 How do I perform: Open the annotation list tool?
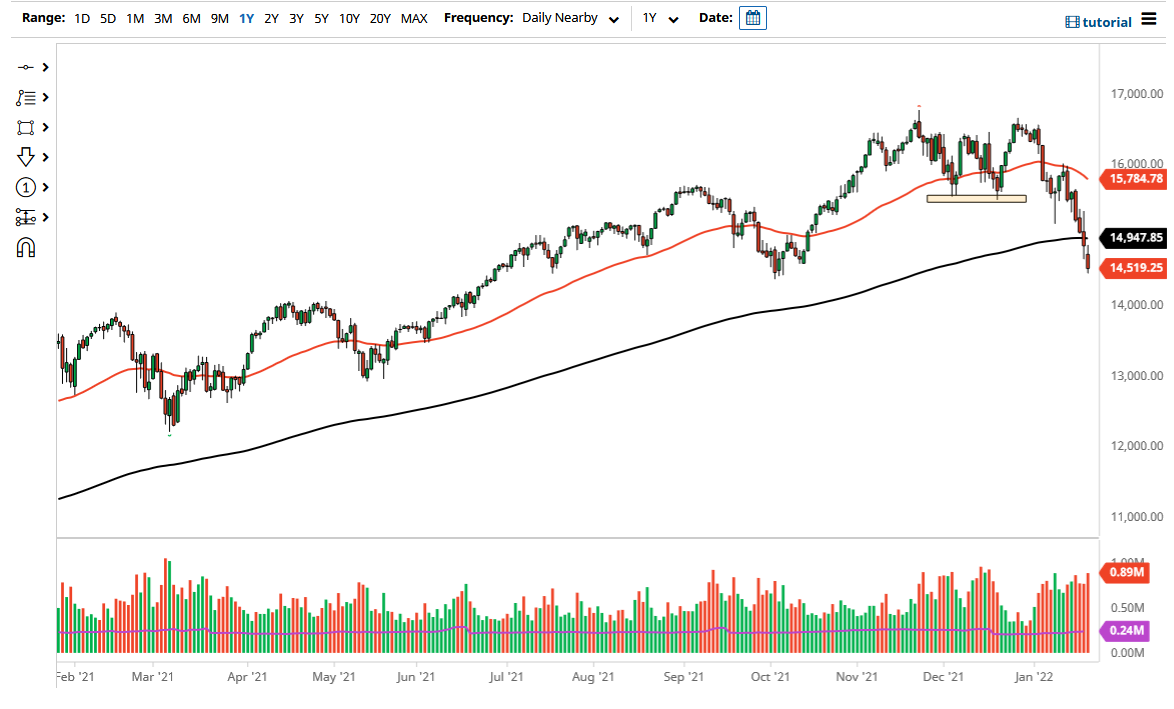(27, 97)
